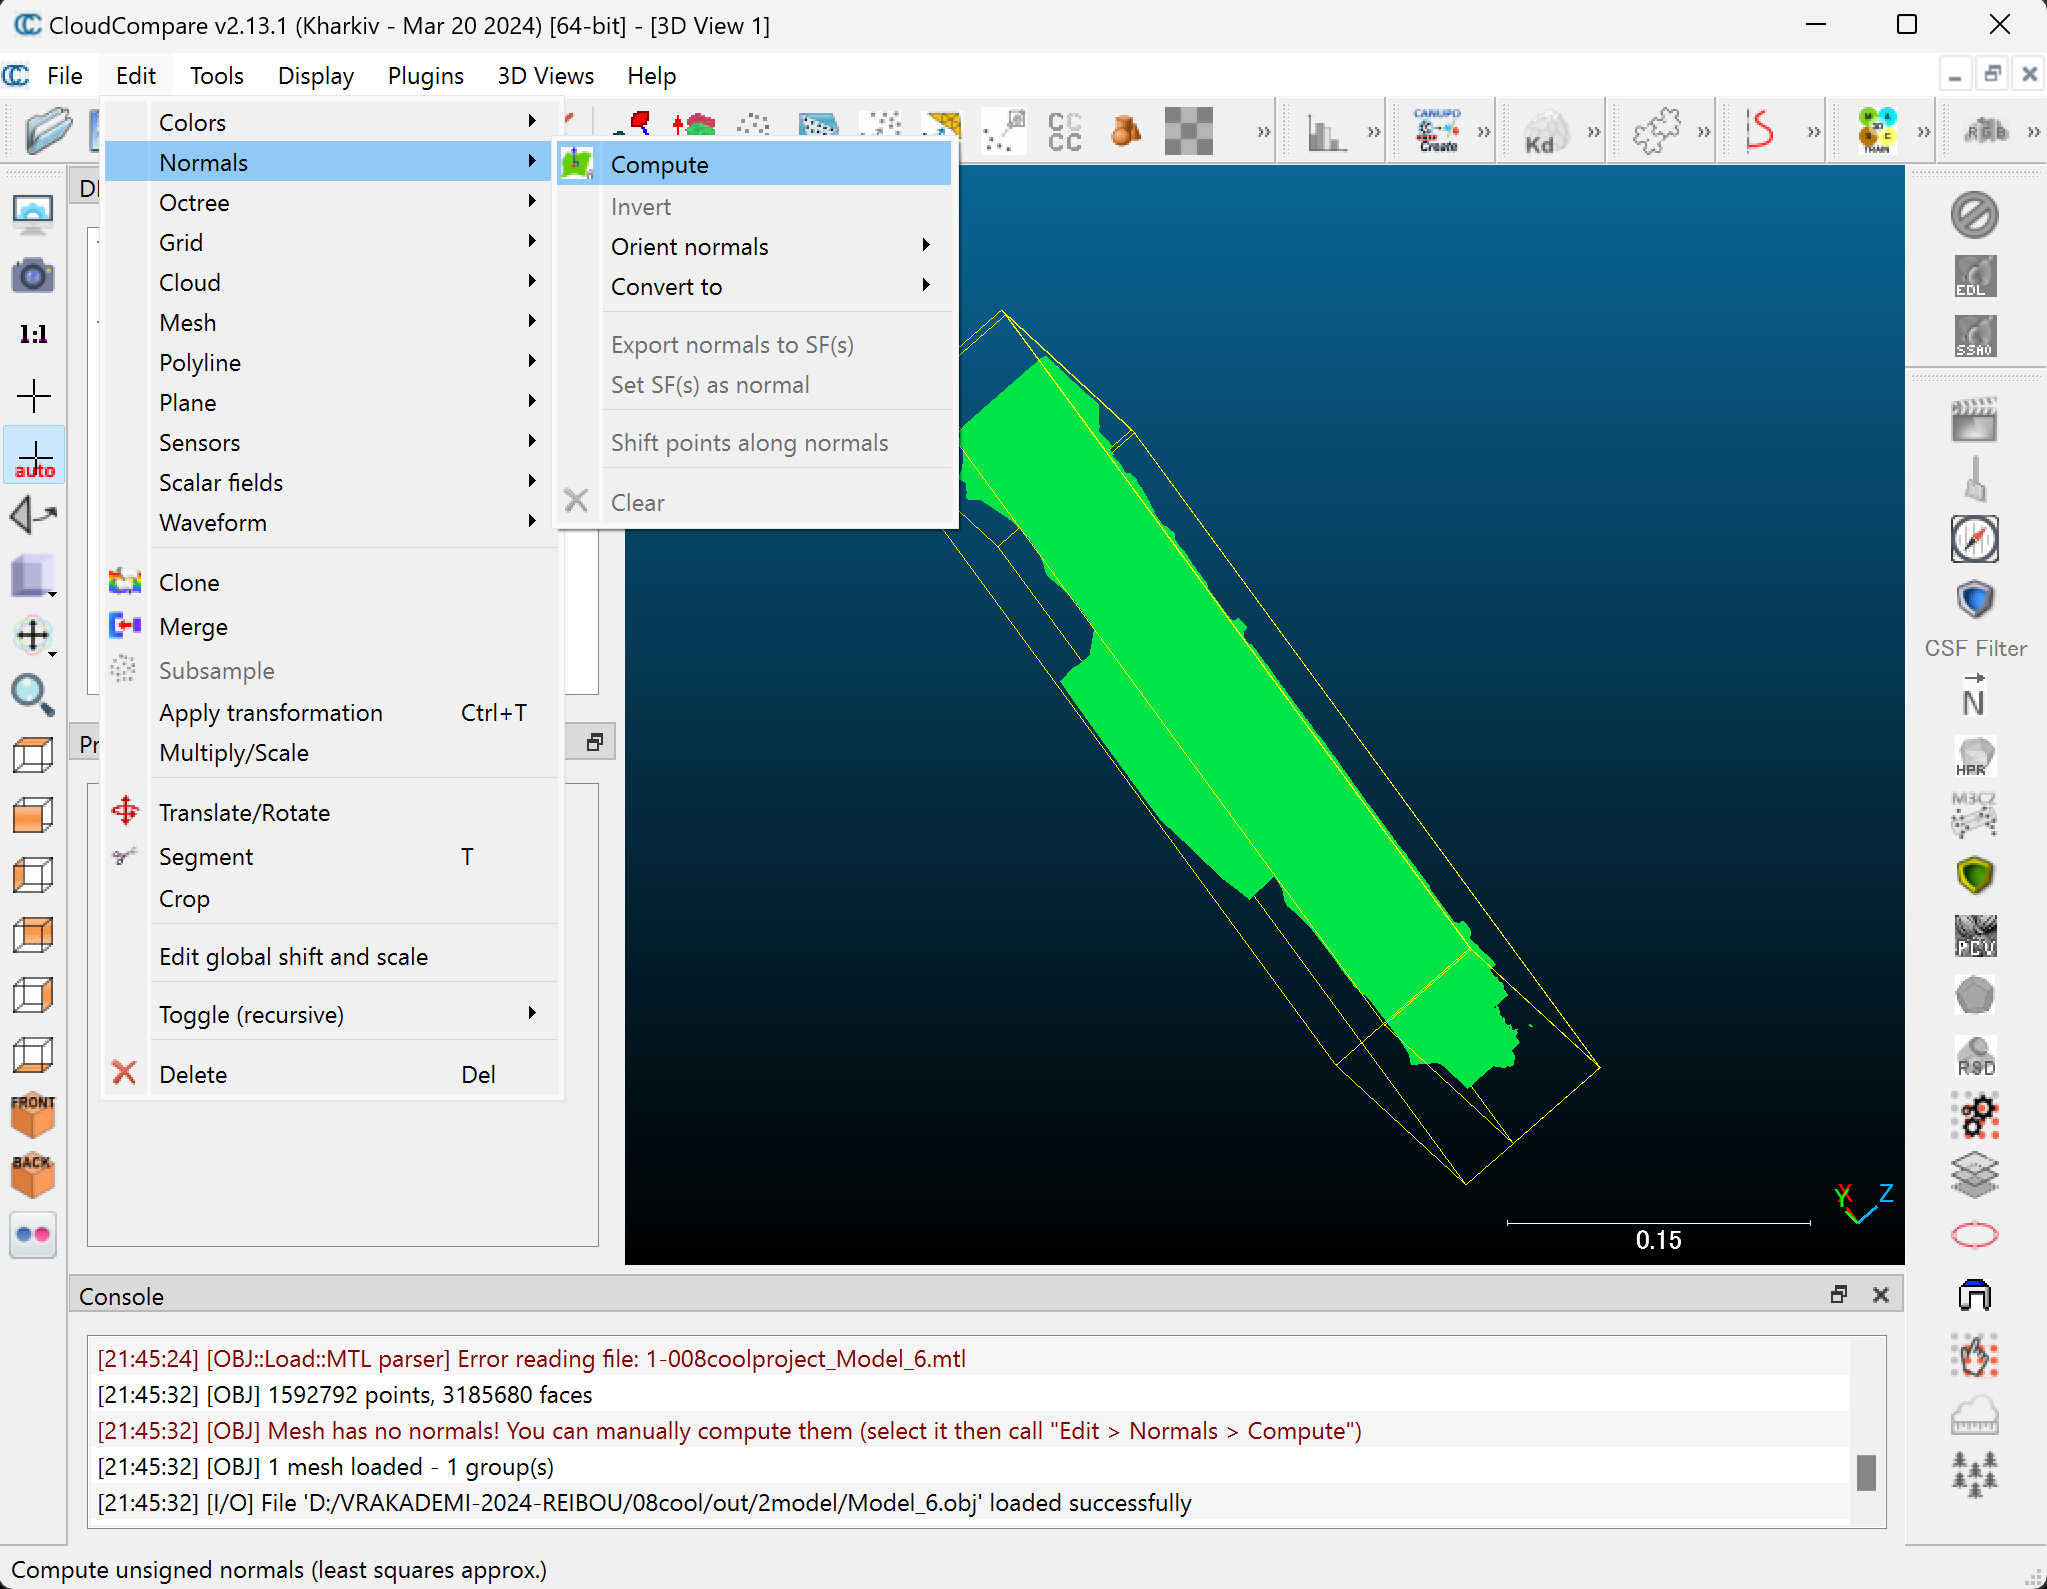The height and width of the screenshot is (1589, 2047).
Task: Choose Compute from the Normals submenu
Action: click(660, 165)
